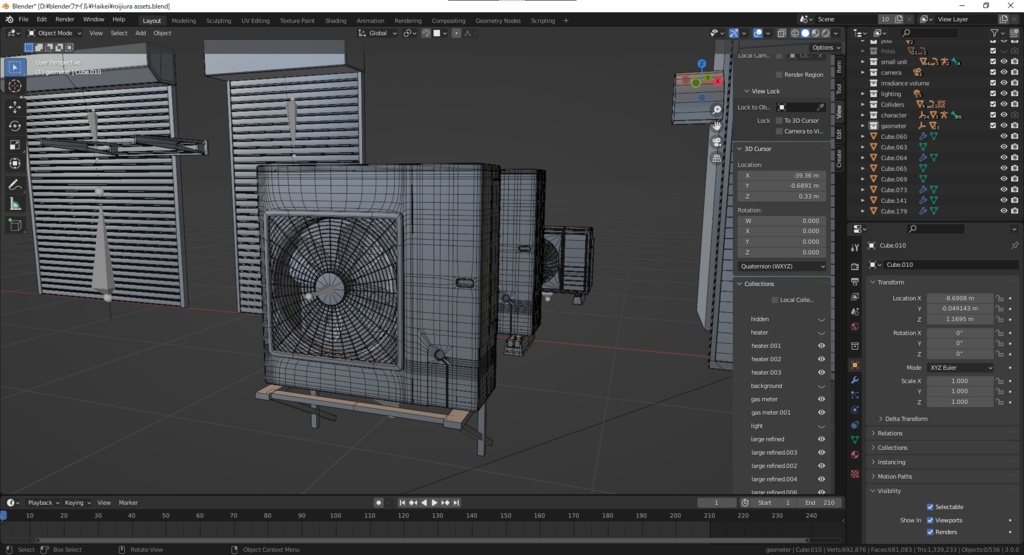Expand the Motion Paths panel
The image size is (1024, 555).
click(893, 476)
